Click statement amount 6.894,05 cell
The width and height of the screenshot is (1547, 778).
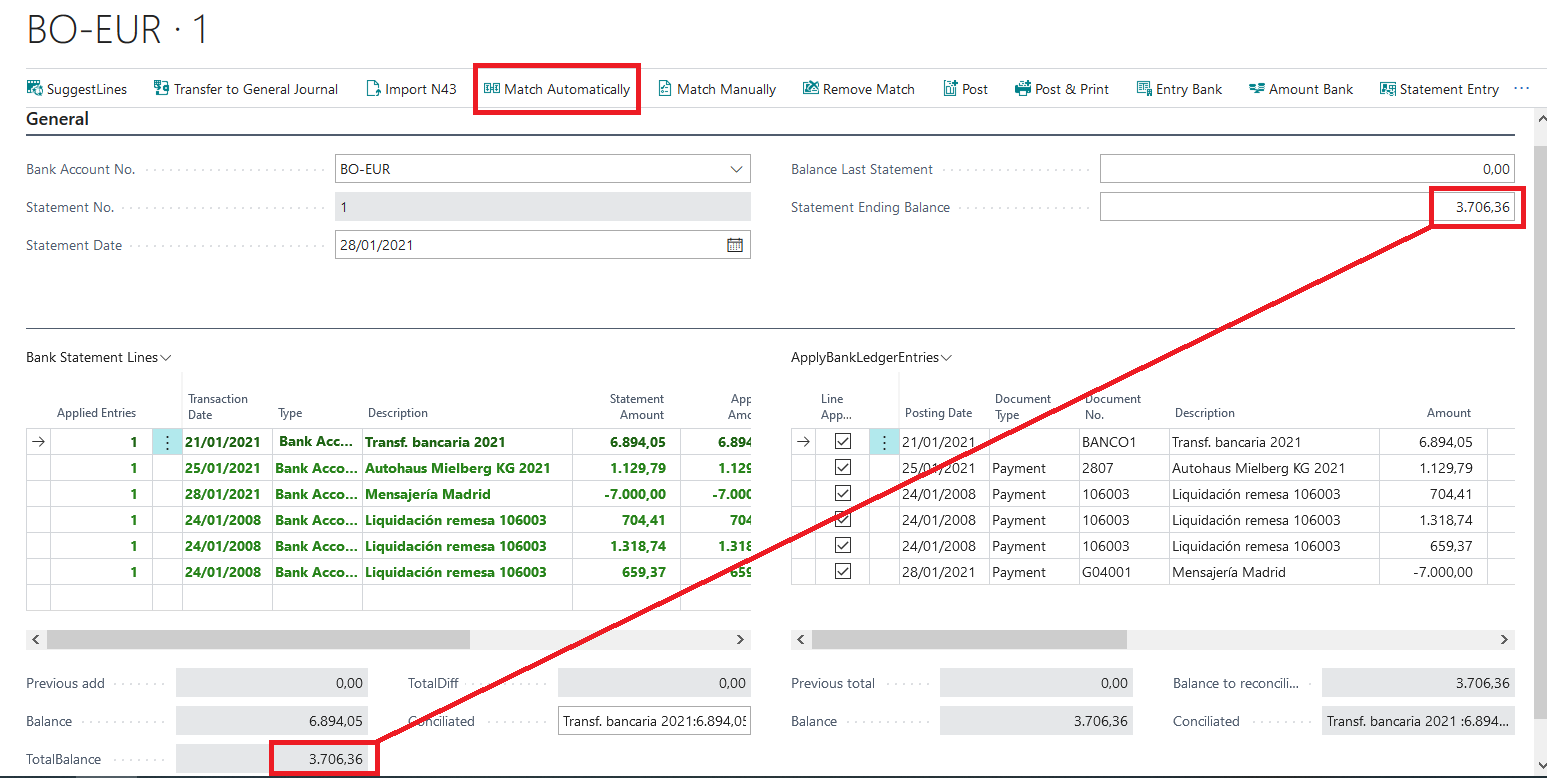click(626, 442)
